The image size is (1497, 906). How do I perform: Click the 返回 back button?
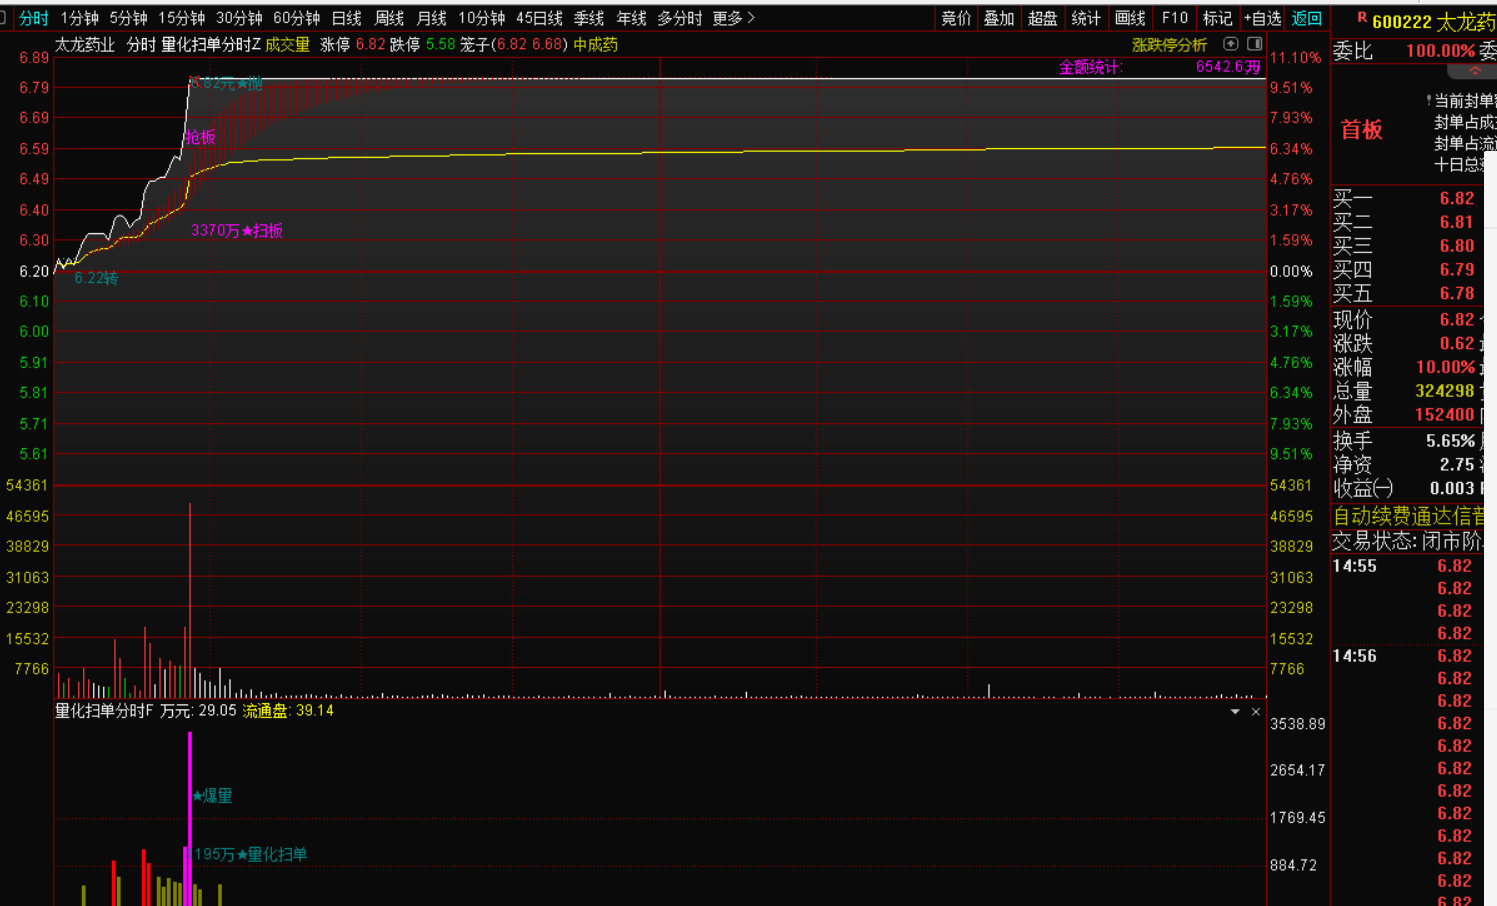tap(1306, 18)
